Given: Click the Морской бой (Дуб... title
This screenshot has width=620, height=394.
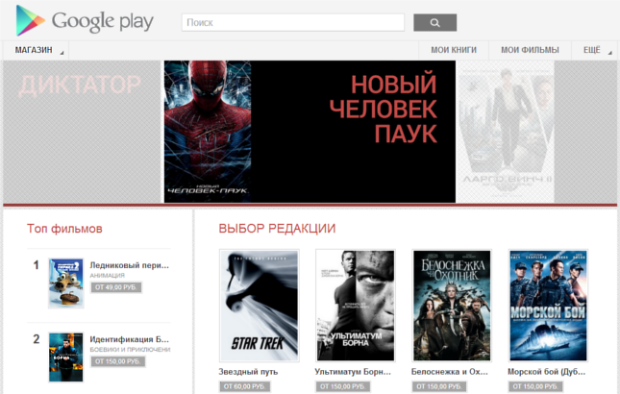Looking at the screenshot, I should click(x=546, y=372).
